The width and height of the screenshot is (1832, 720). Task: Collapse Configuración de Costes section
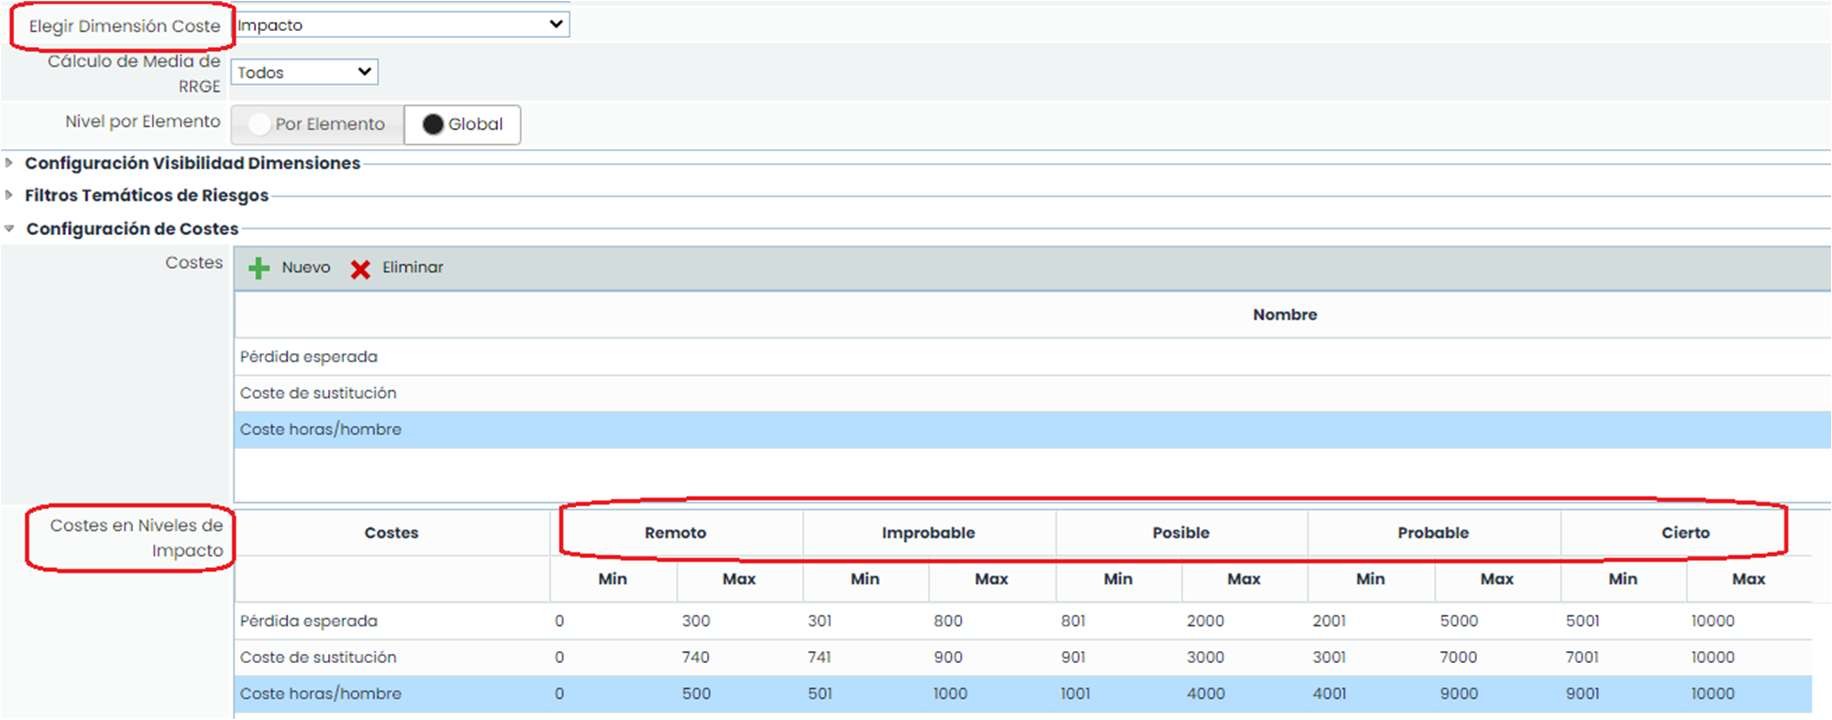point(131,229)
